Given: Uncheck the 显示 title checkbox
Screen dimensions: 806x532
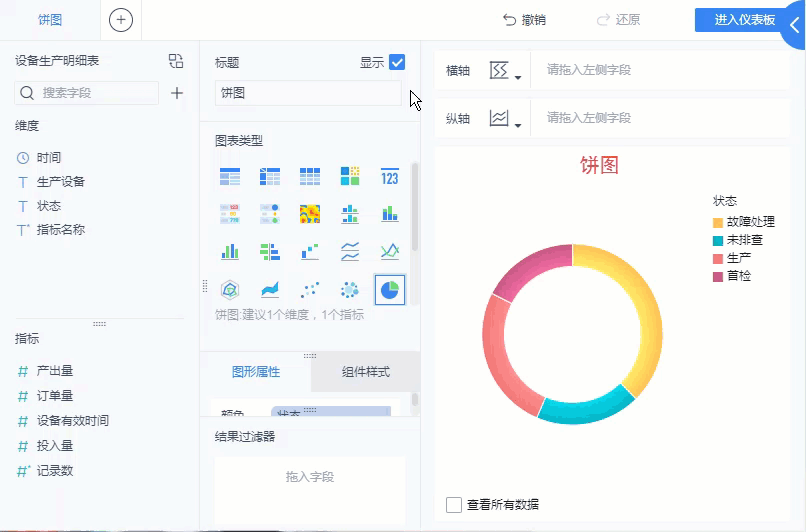Looking at the screenshot, I should 397,62.
